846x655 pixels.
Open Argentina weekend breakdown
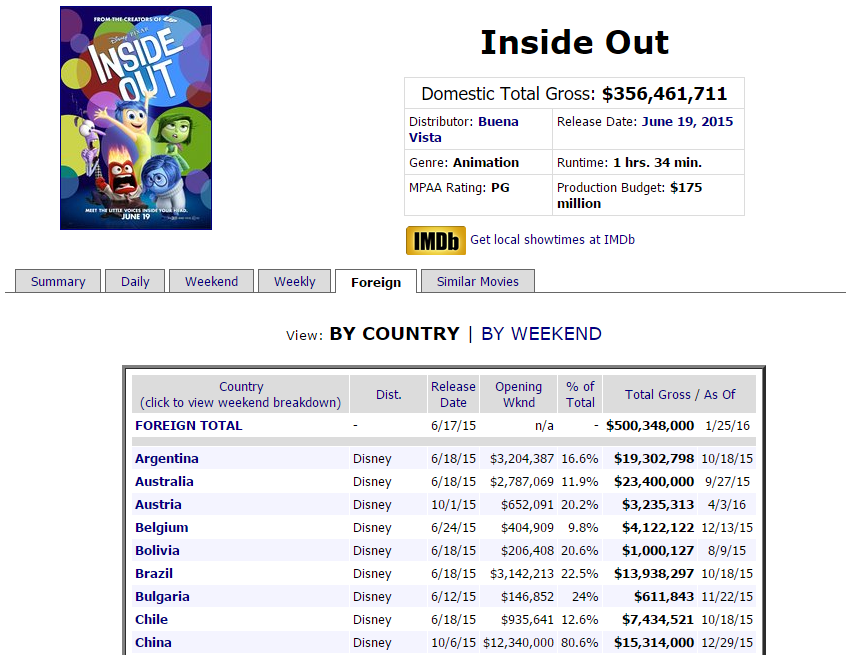(x=167, y=458)
